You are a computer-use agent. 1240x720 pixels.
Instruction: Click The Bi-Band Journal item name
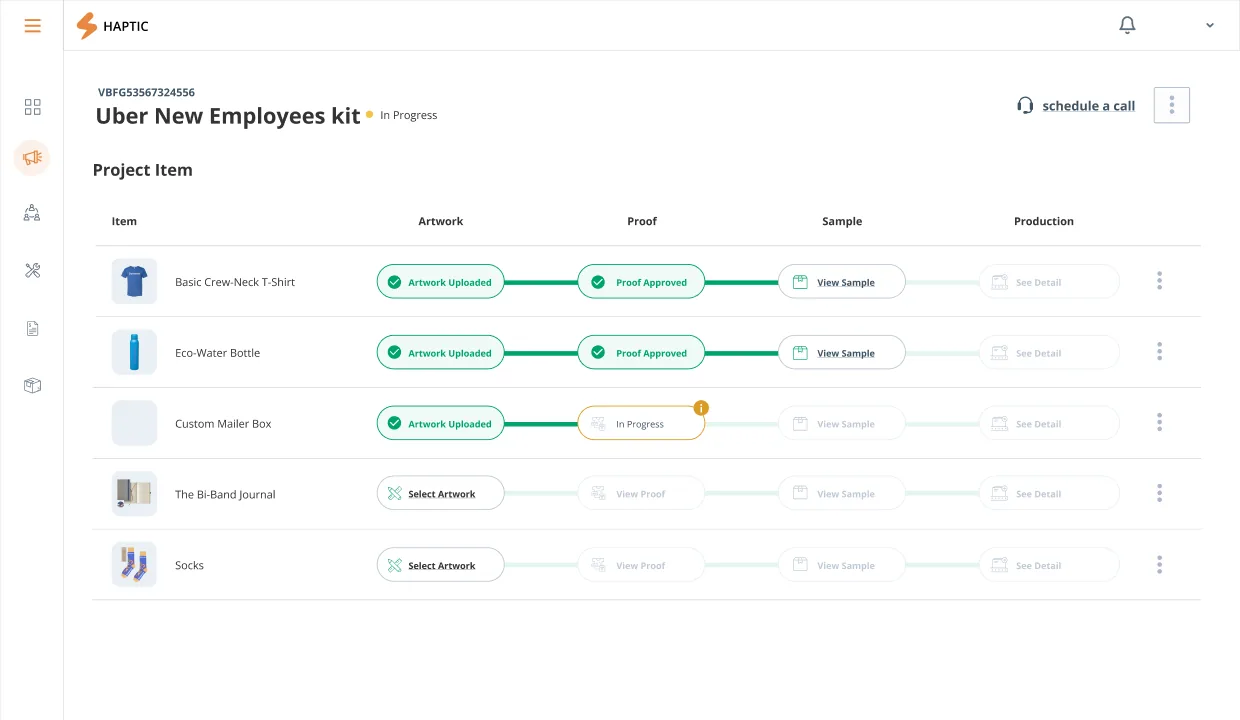click(x=225, y=494)
